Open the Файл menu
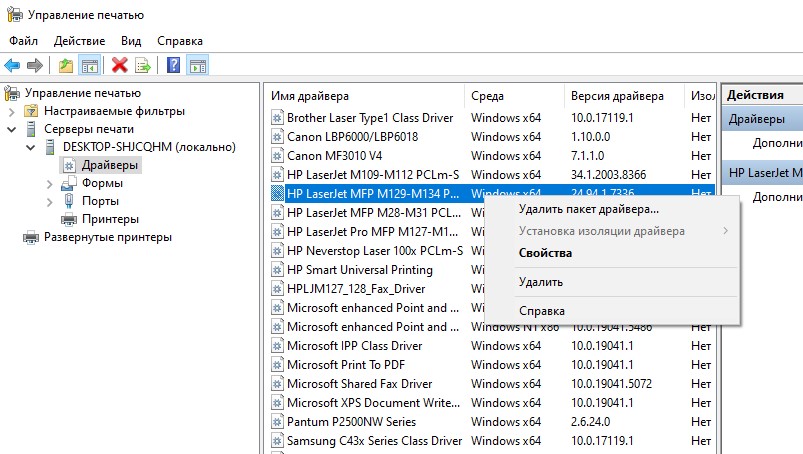The width and height of the screenshot is (803, 454). tap(24, 41)
